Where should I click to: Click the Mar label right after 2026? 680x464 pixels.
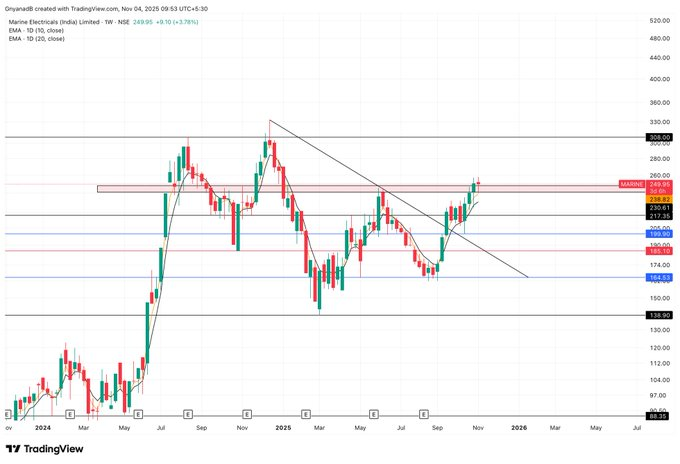(x=555, y=428)
